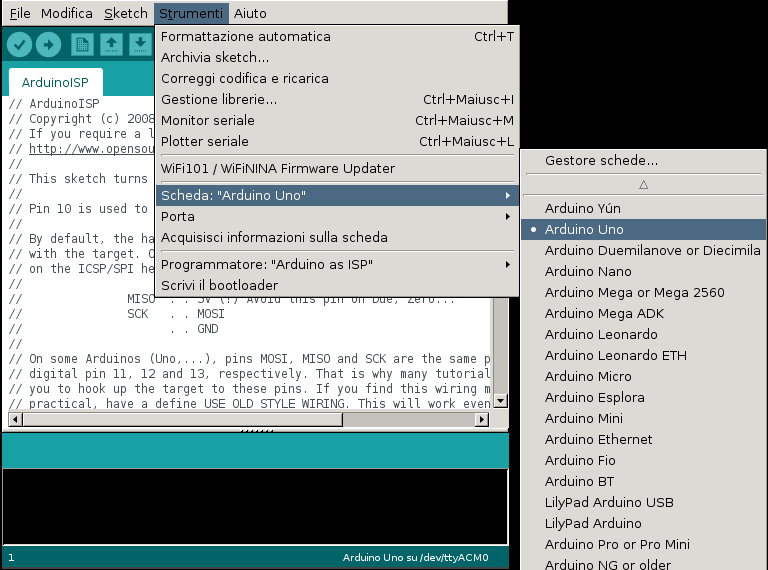Click the opensource.org license link in code
This screenshot has width=768, height=570.
[x=92, y=149]
